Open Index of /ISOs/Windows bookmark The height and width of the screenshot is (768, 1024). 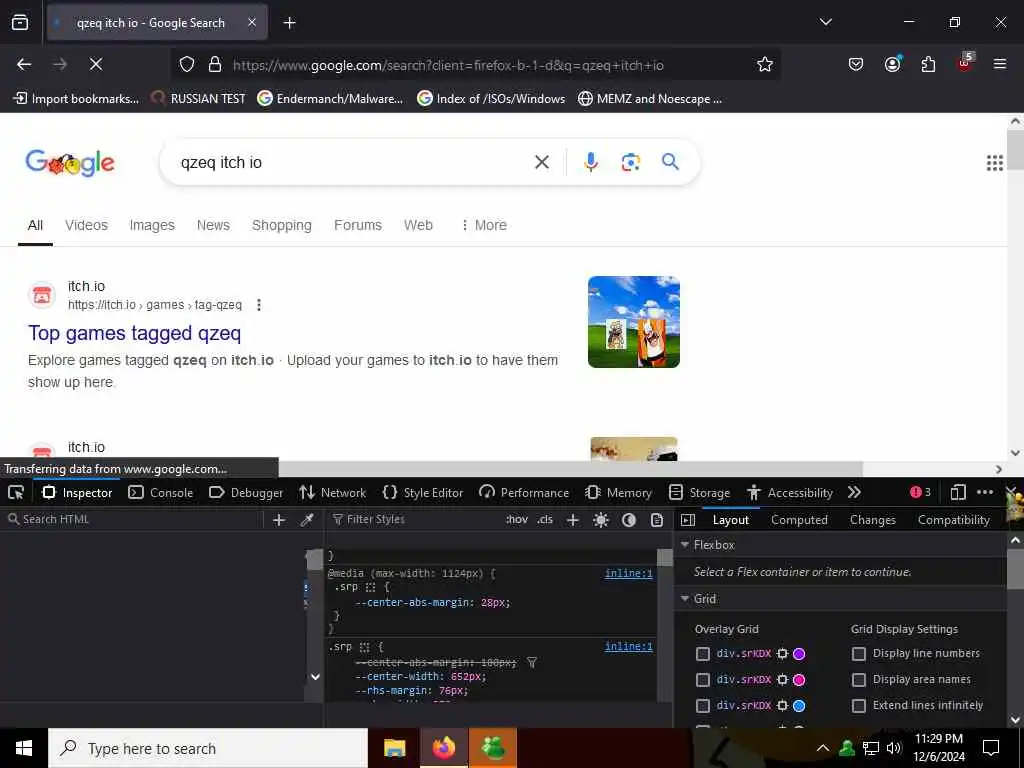(491, 99)
